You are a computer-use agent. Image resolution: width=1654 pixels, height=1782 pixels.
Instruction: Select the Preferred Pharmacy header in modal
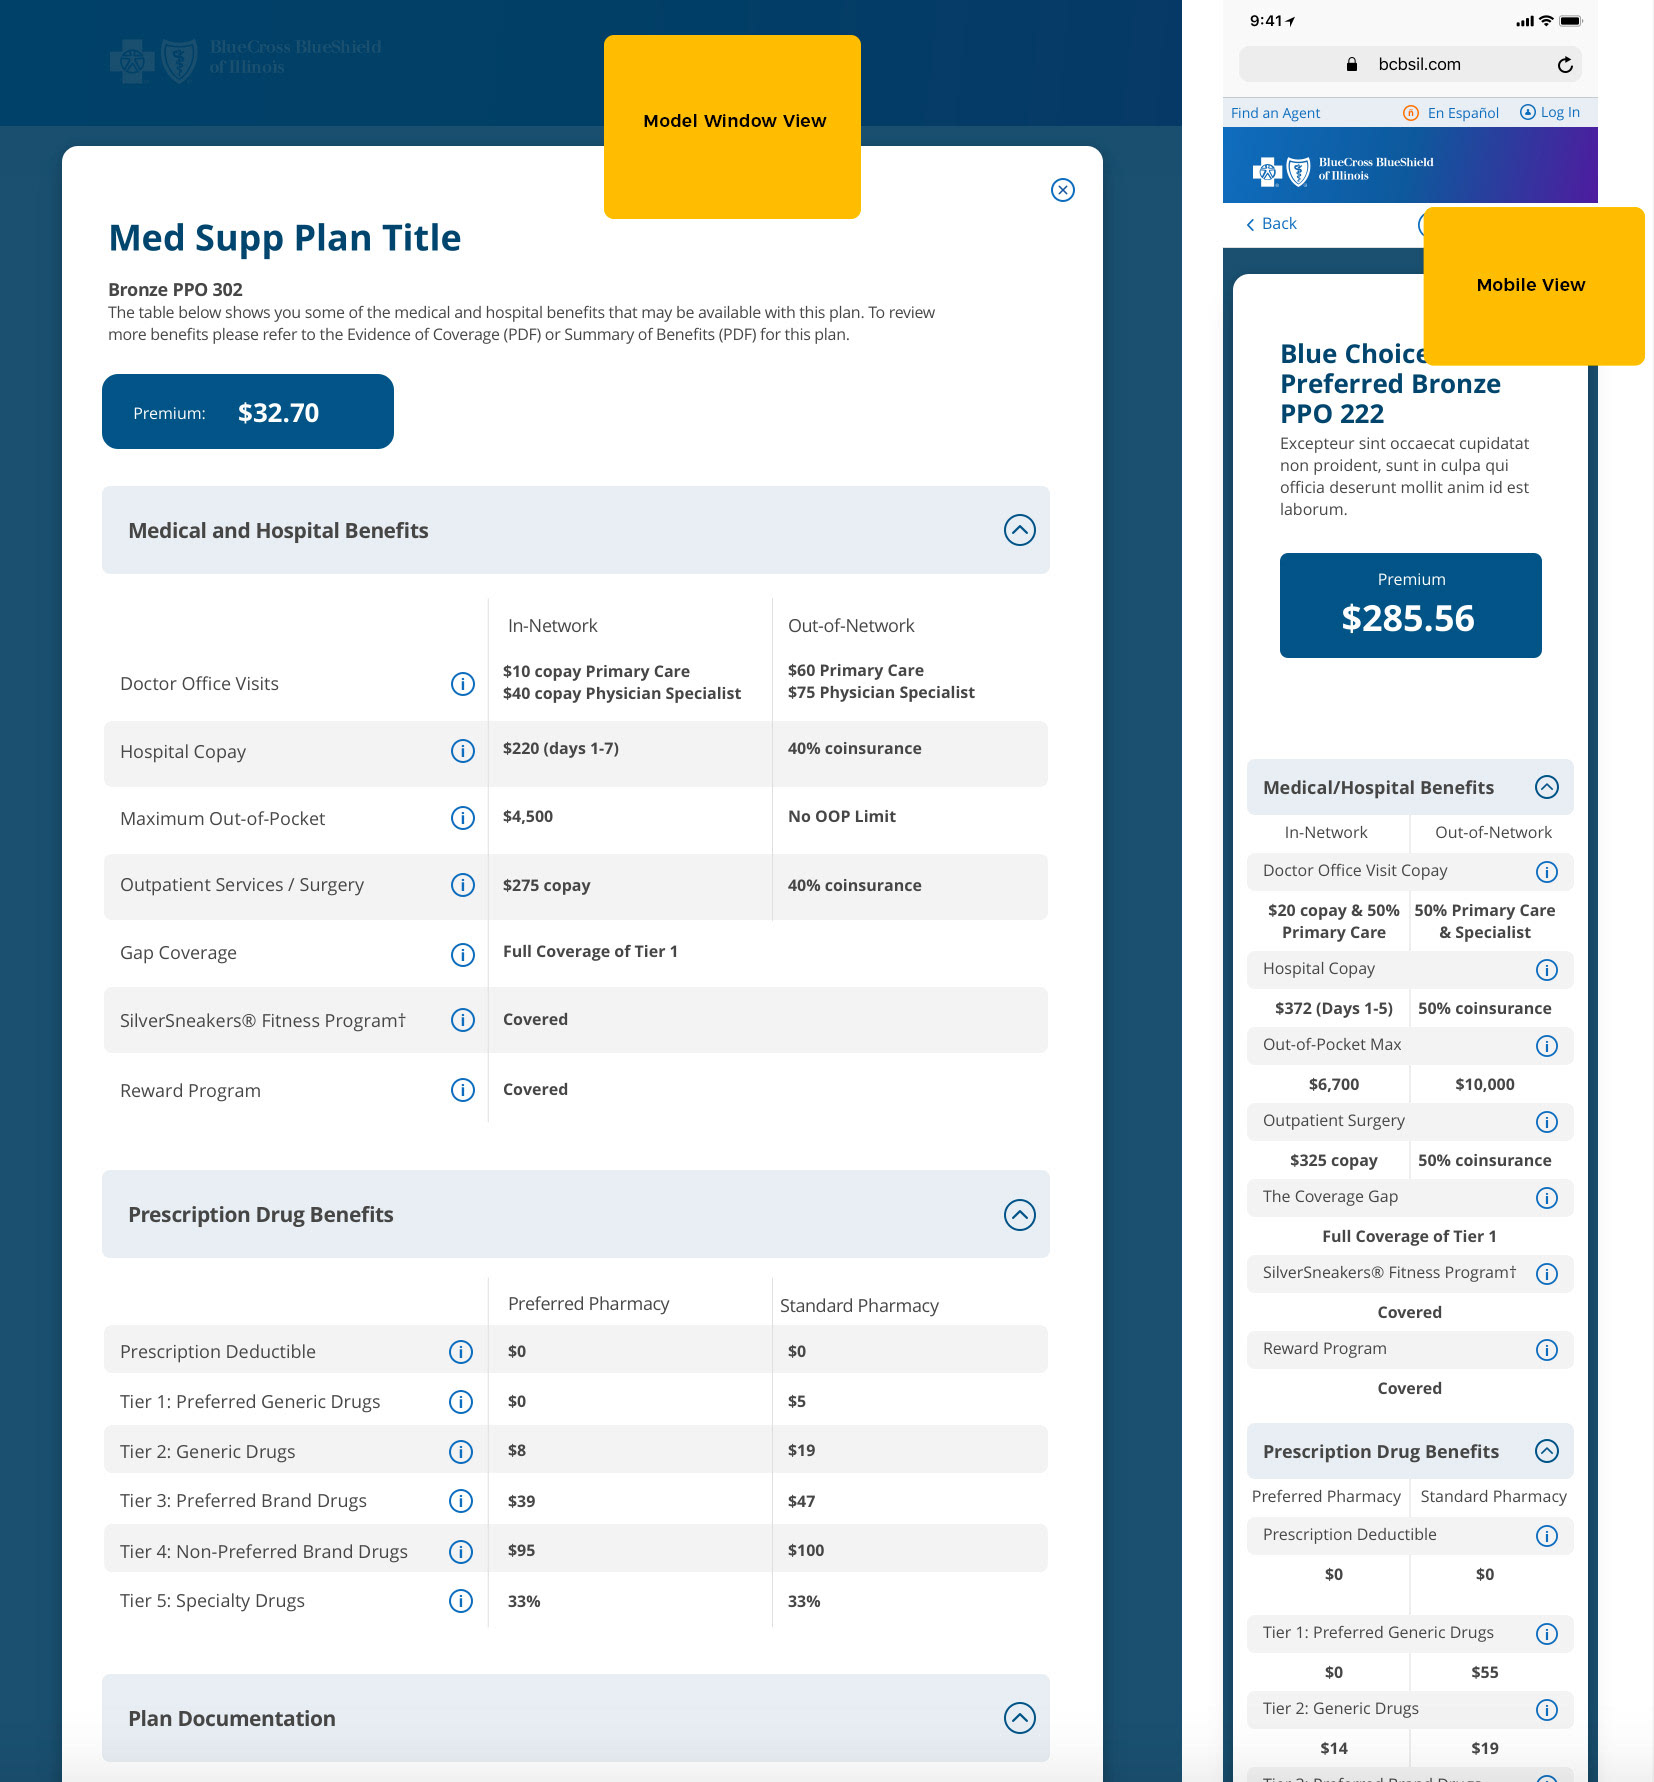(x=588, y=1304)
